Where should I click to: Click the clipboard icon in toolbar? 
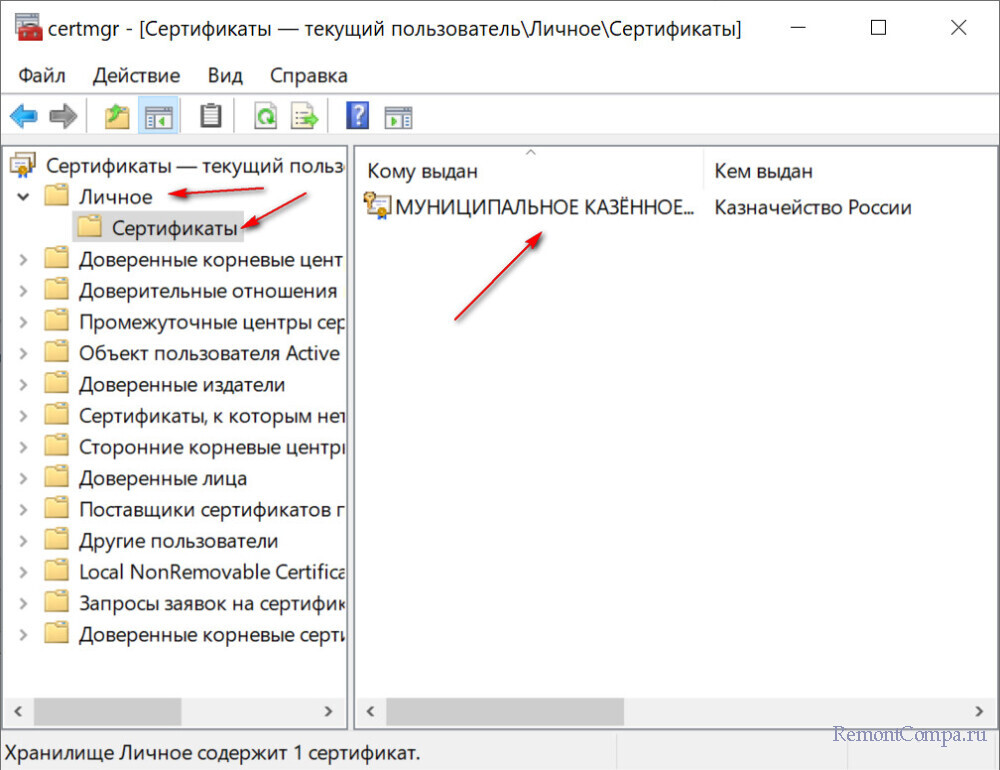click(210, 117)
